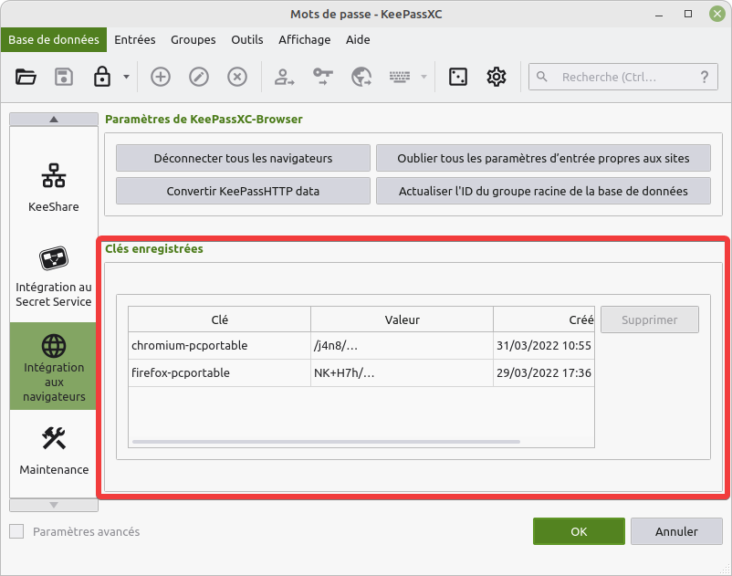The width and height of the screenshot is (732, 576).
Task: Expand the auto-type keyboard dropdown arrow
Action: tap(424, 77)
